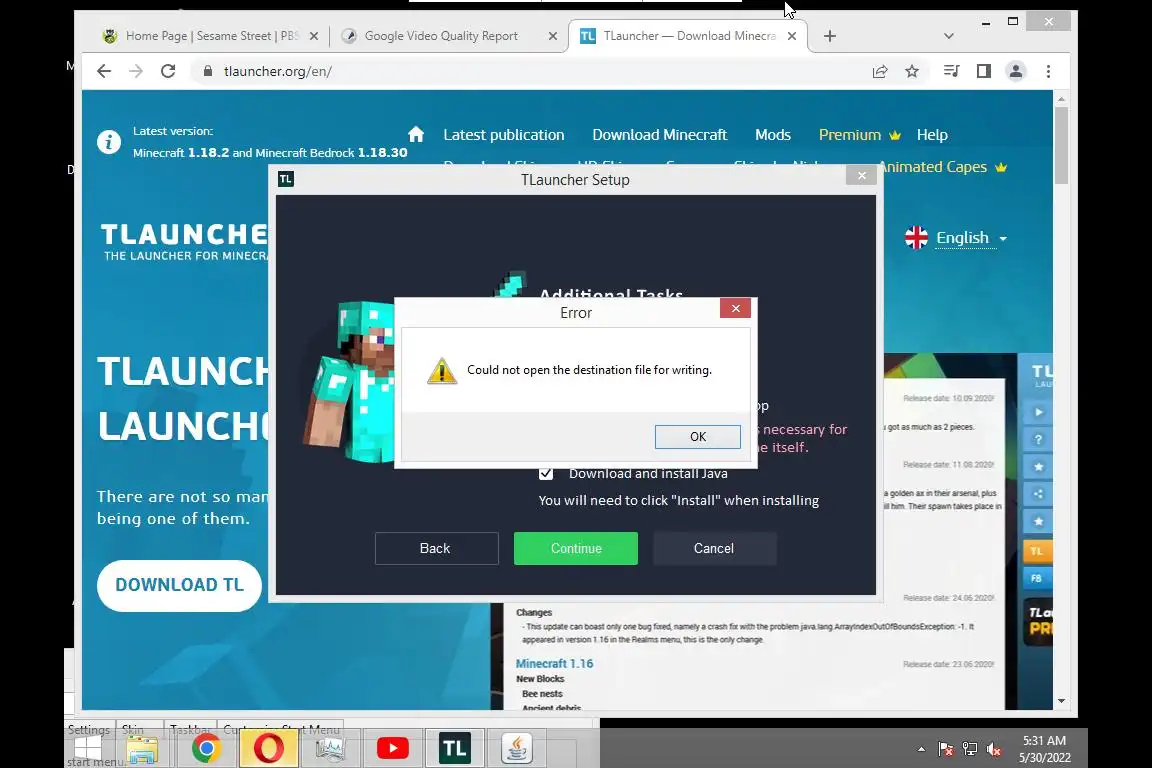The width and height of the screenshot is (1152, 768).
Task: Click the muted volume tray icon
Action: (x=993, y=749)
